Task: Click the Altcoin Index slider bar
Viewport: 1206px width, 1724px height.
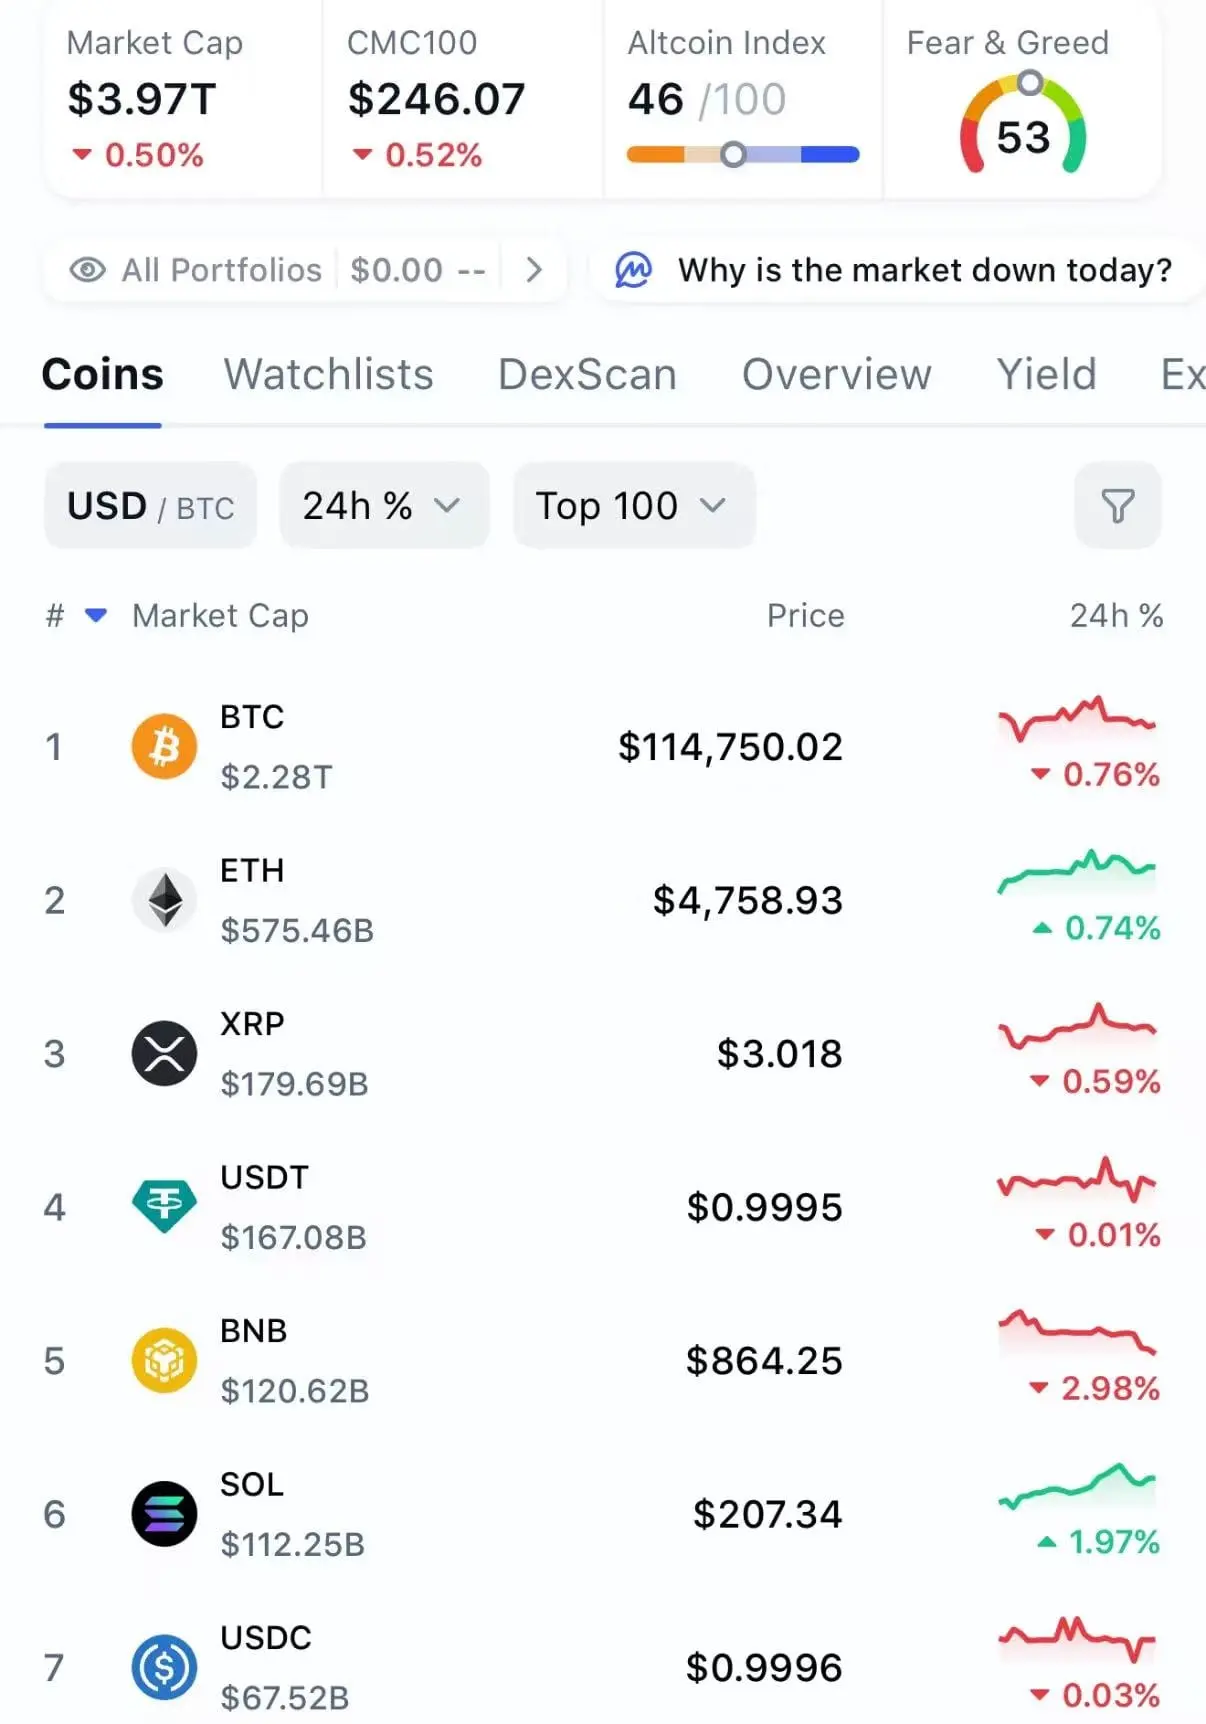Action: [x=742, y=154]
